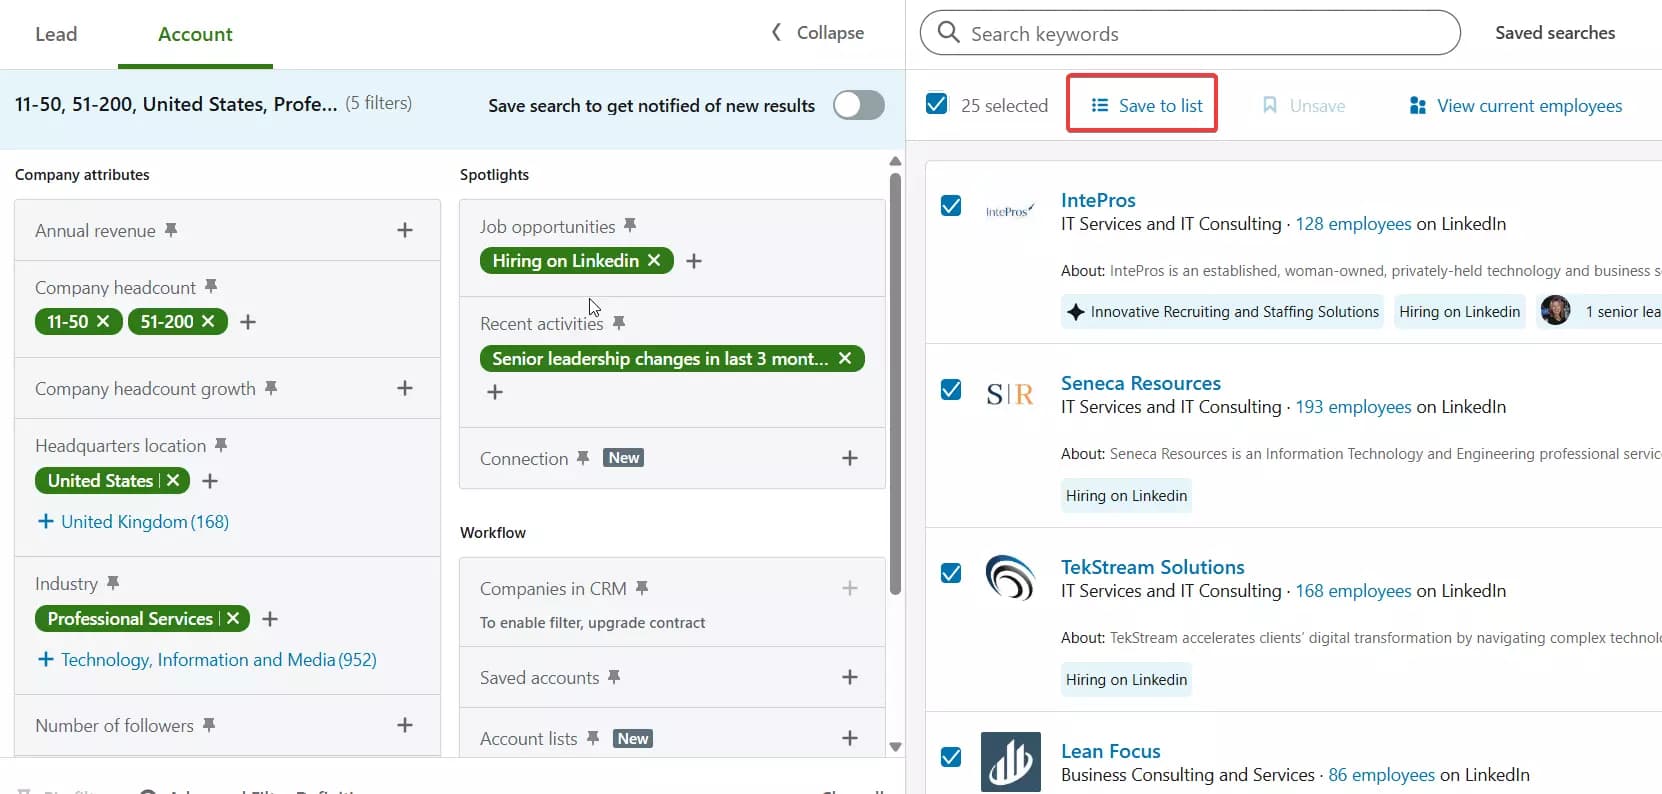Expand the Connection filter
1662x794 pixels.
850,458
